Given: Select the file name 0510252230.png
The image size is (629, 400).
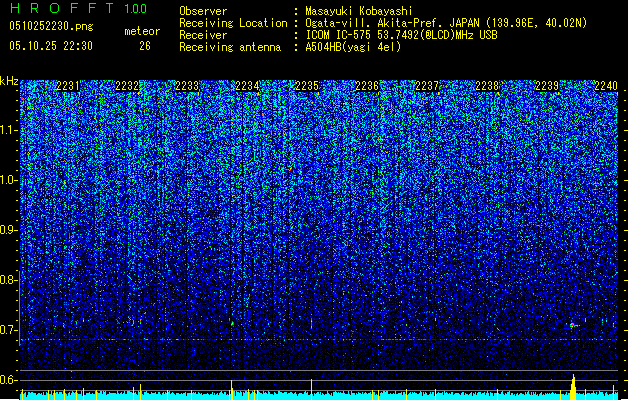Looking at the screenshot, I should click(51, 26).
